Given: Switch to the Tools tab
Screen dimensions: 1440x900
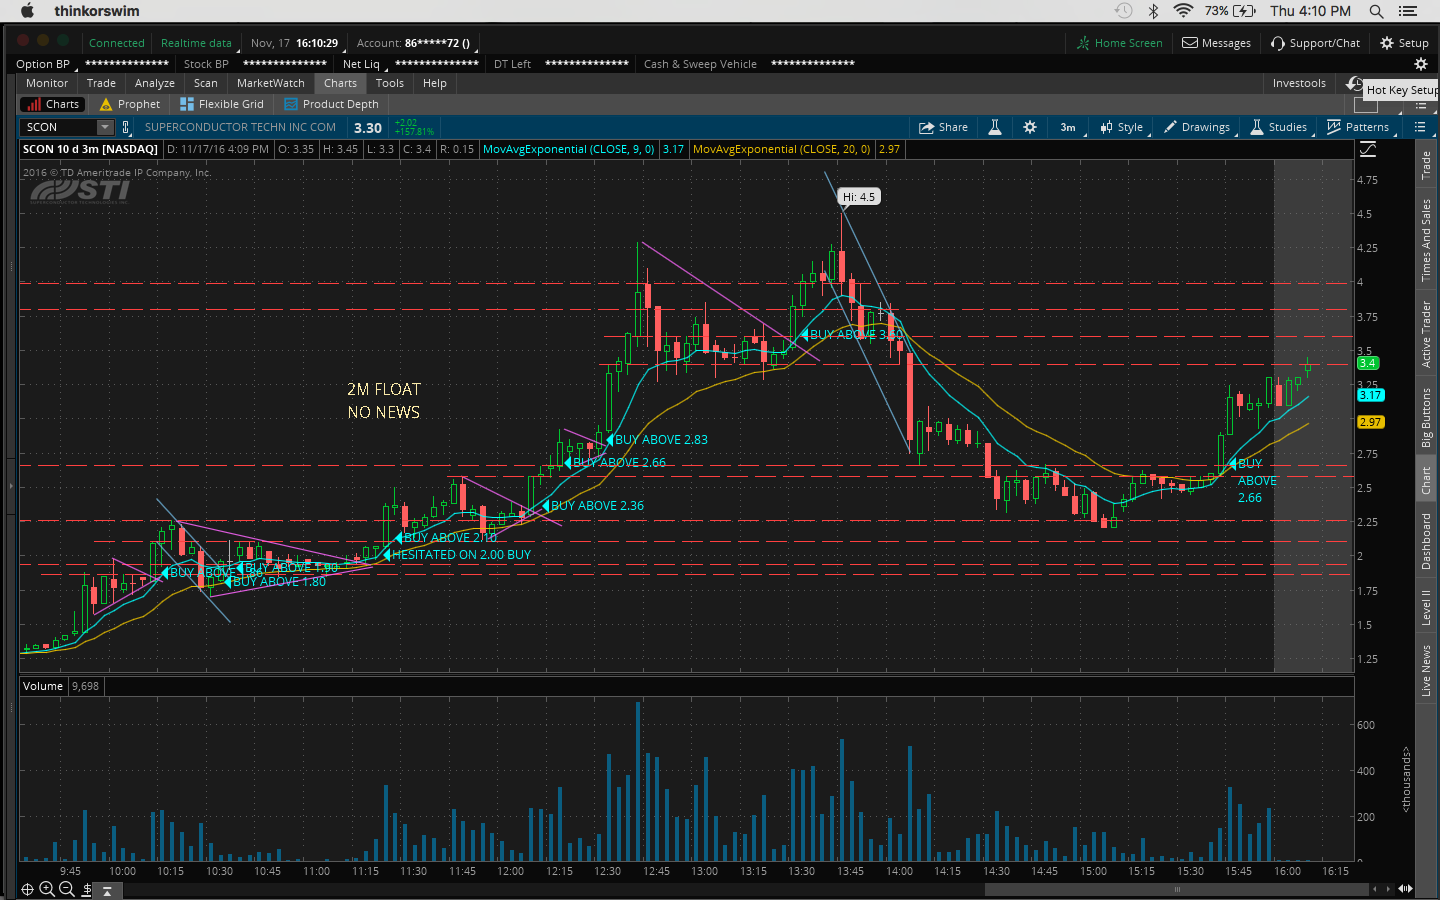Looking at the screenshot, I should point(390,83).
